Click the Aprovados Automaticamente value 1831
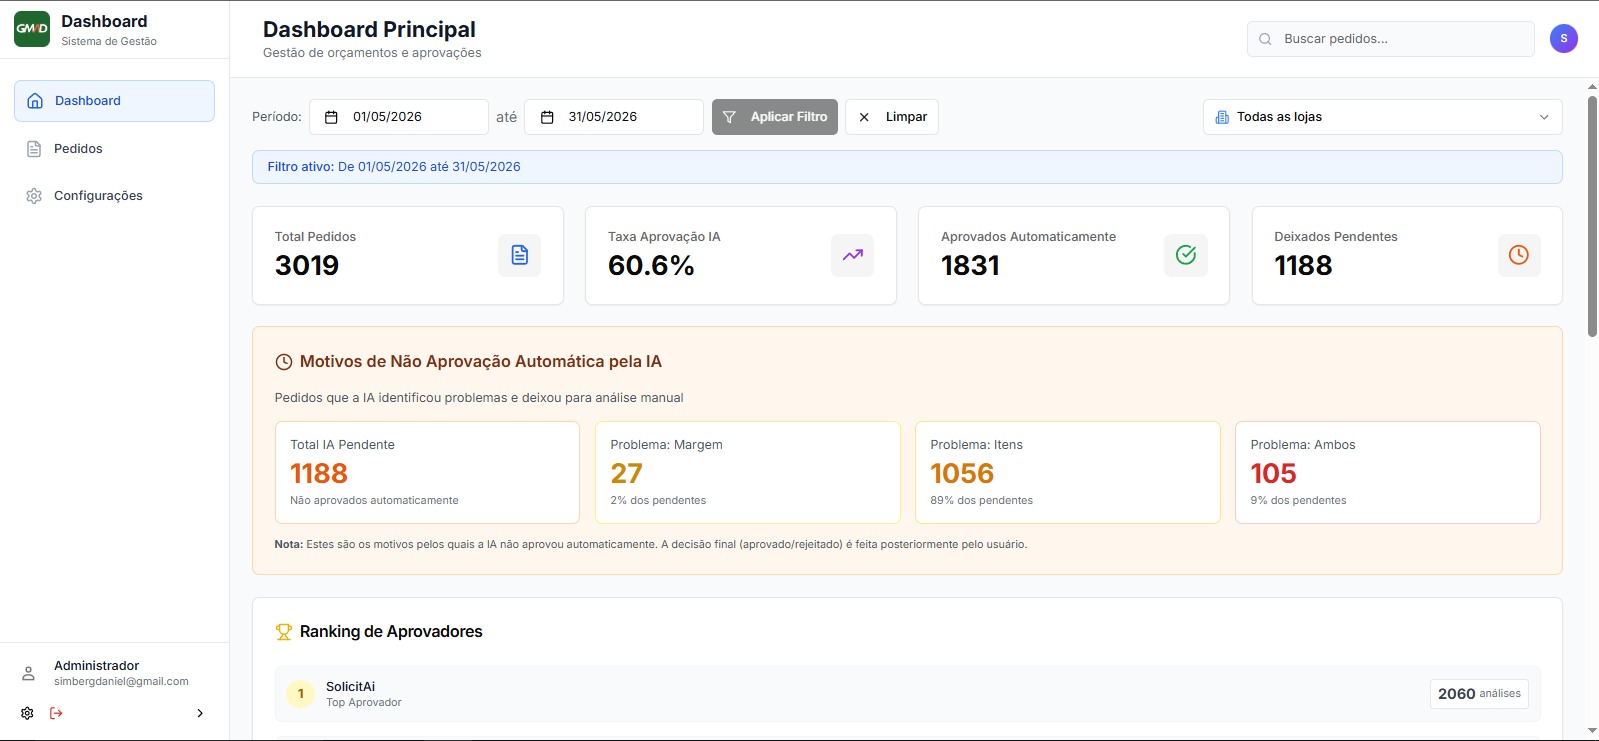This screenshot has height=741, width=1599. coord(970,266)
